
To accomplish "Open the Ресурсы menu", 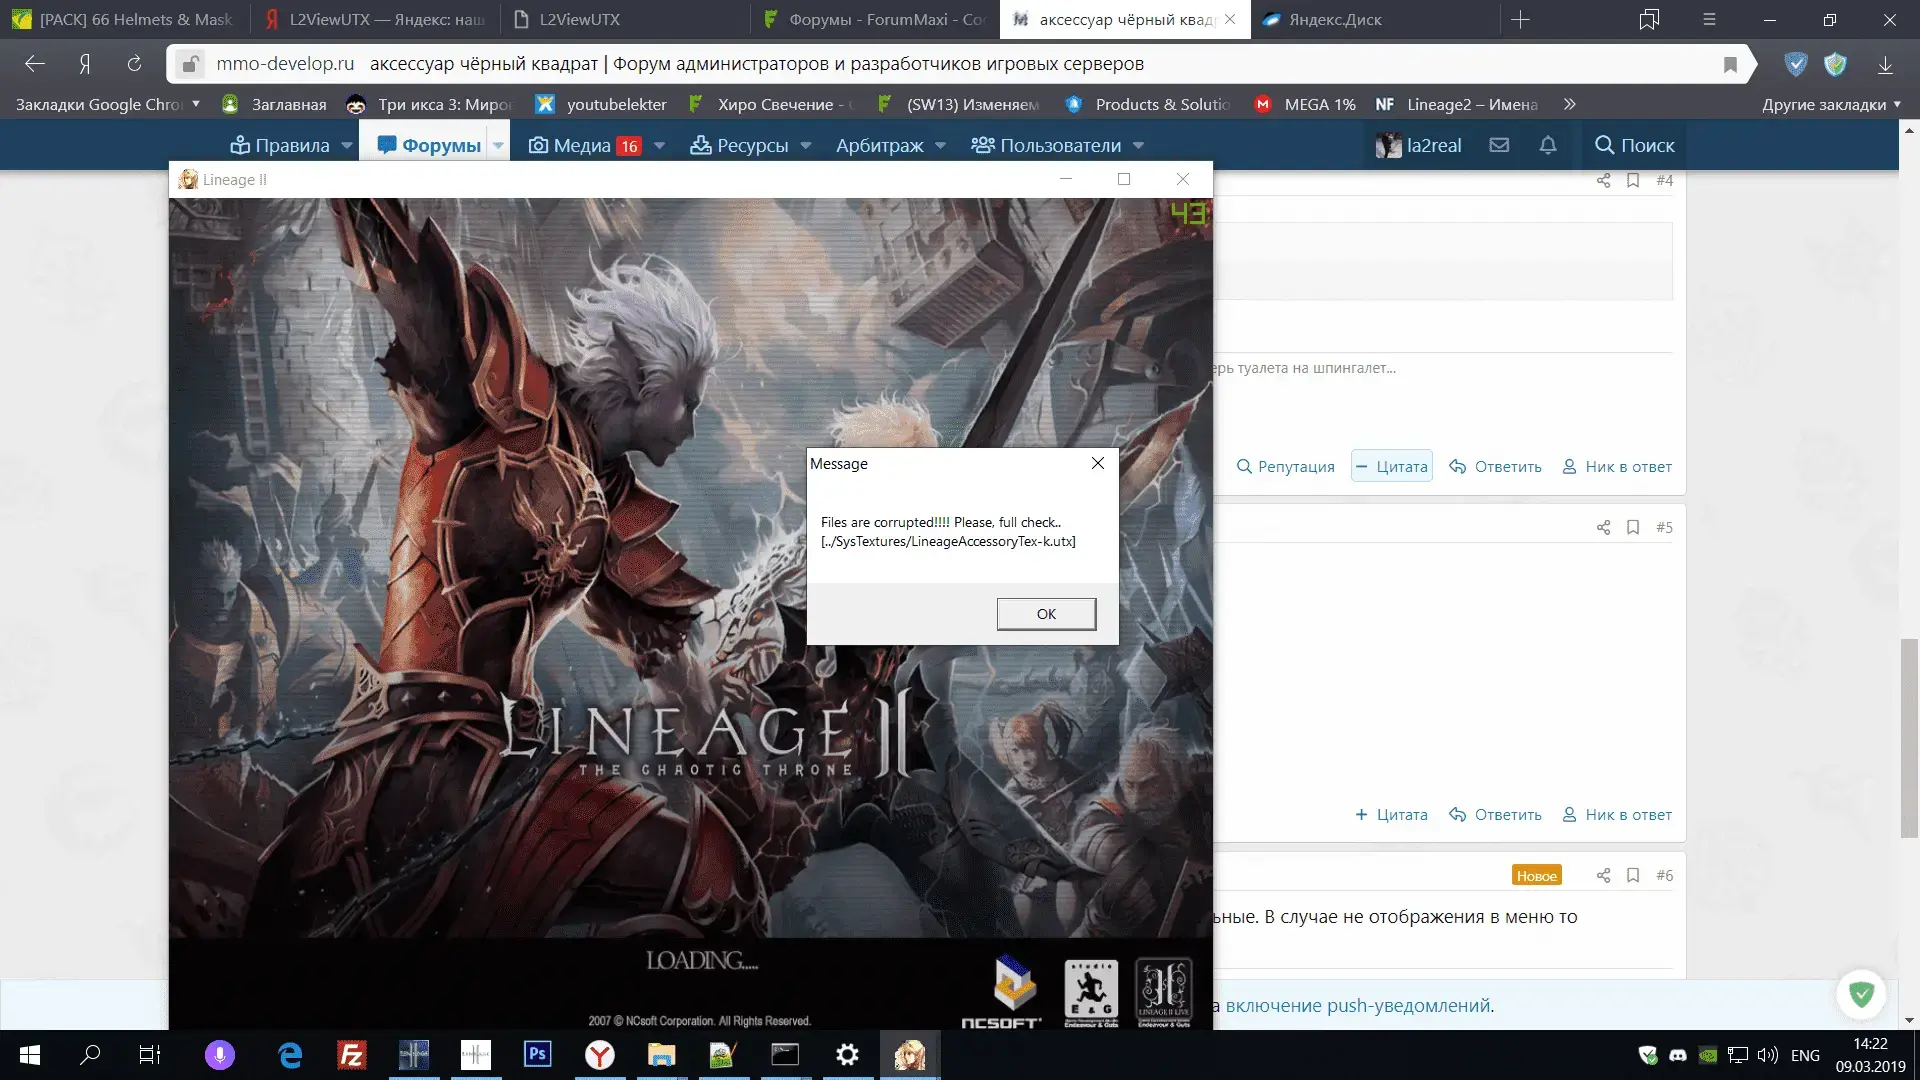I will coord(740,145).
